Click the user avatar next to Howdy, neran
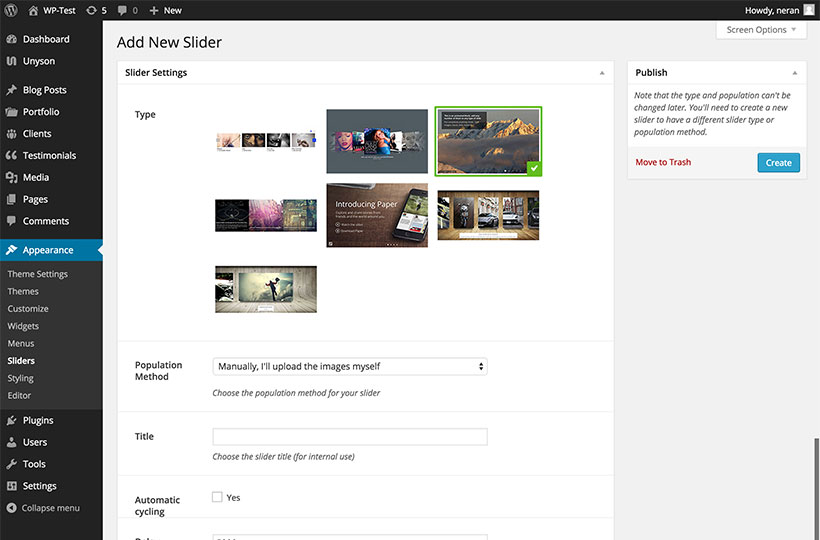The width and height of the screenshot is (820, 540). tap(808, 10)
